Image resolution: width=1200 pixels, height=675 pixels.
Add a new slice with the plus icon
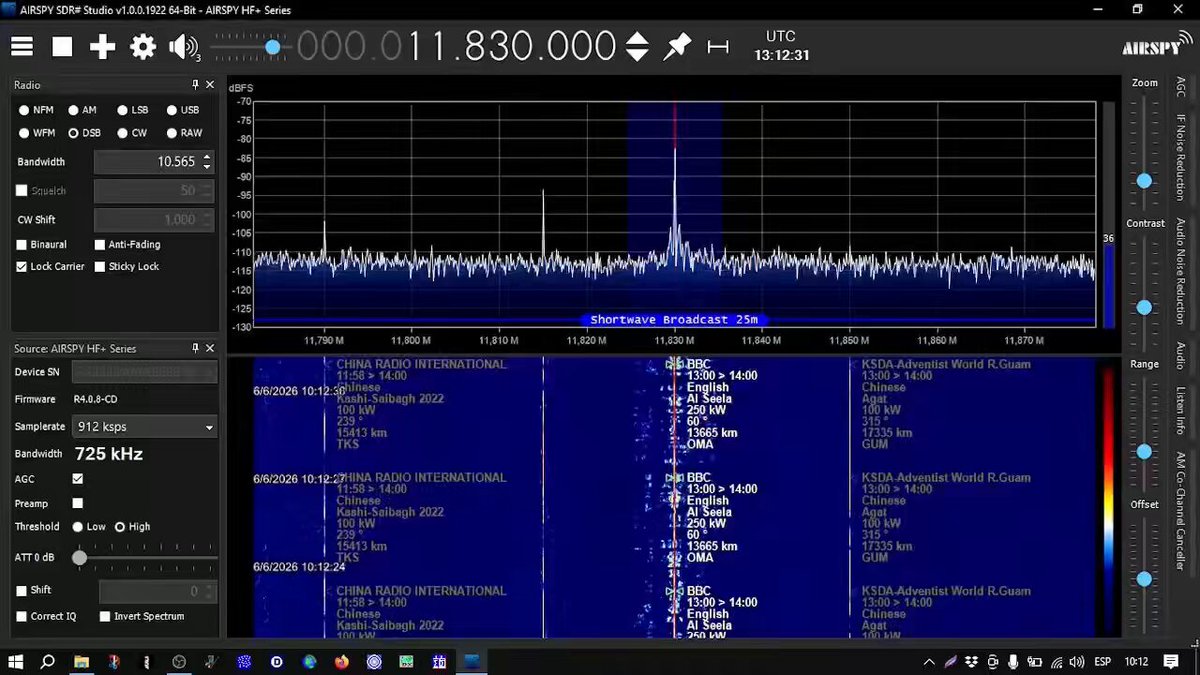tap(102, 47)
